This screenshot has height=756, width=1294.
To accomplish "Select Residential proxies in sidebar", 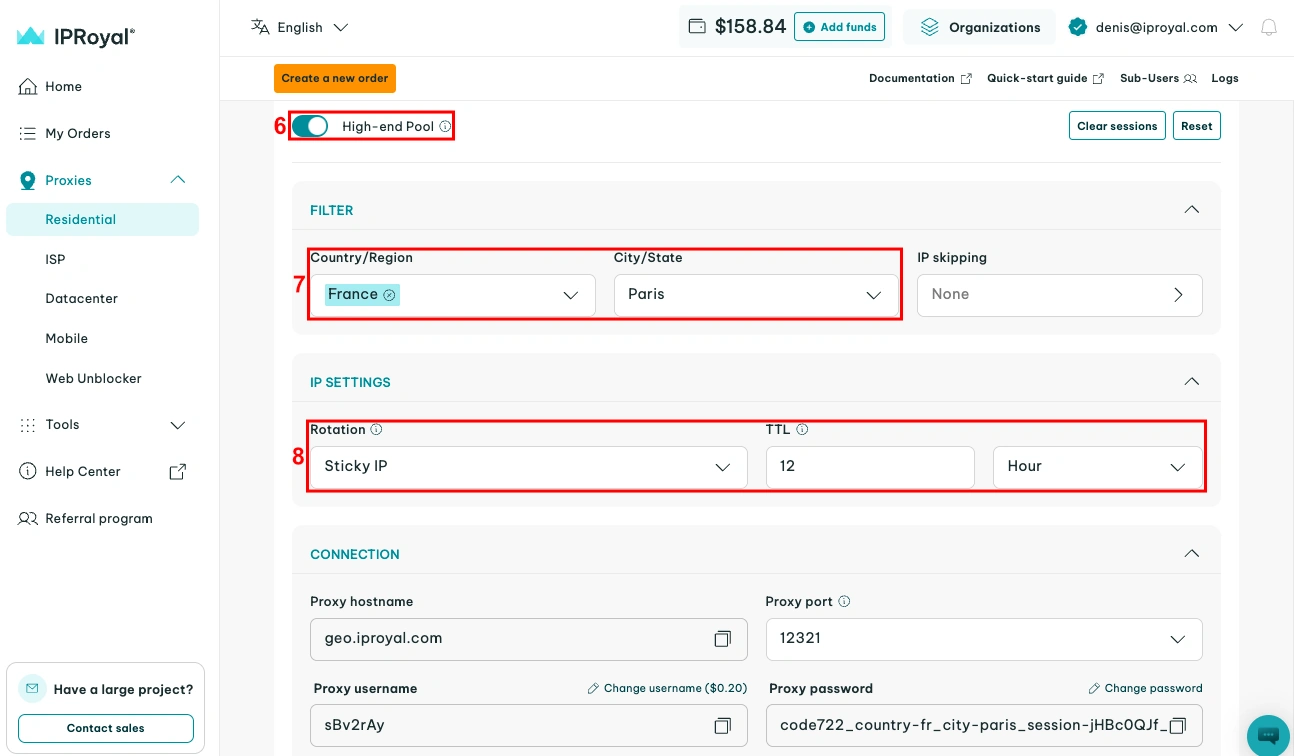I will (102, 220).
